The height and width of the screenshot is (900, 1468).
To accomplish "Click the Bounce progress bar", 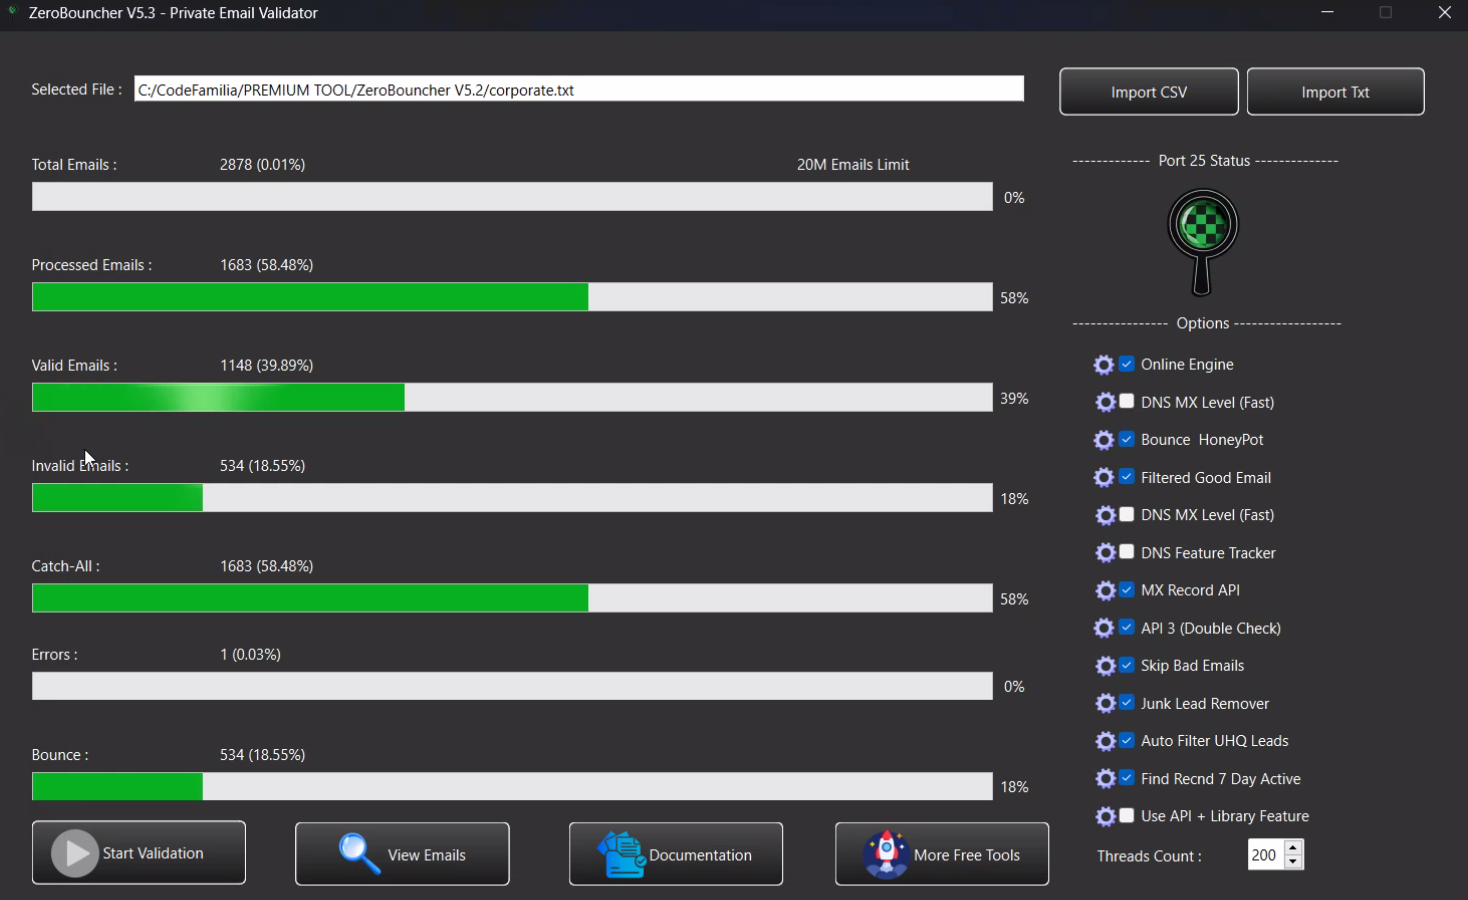I will point(512,786).
